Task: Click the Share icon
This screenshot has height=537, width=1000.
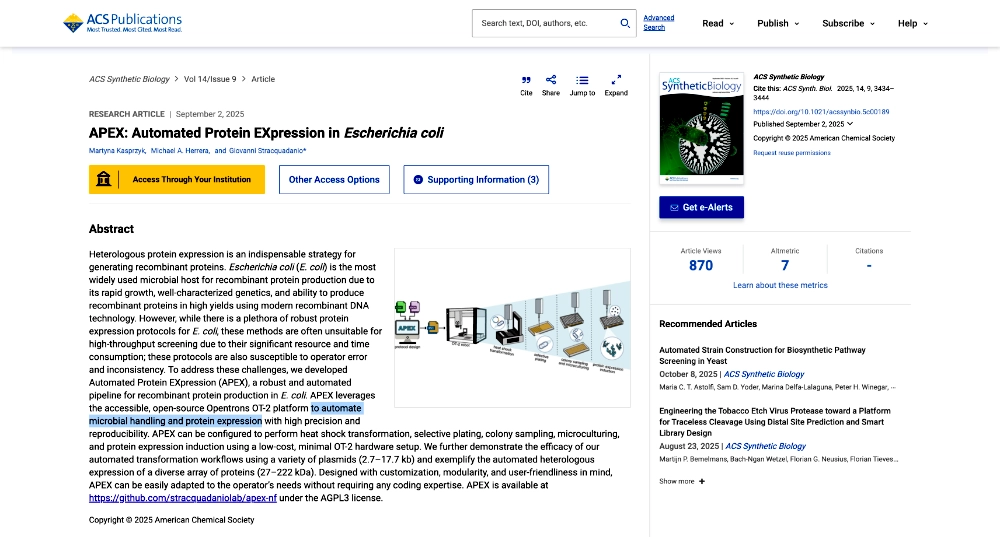Action: [x=551, y=80]
